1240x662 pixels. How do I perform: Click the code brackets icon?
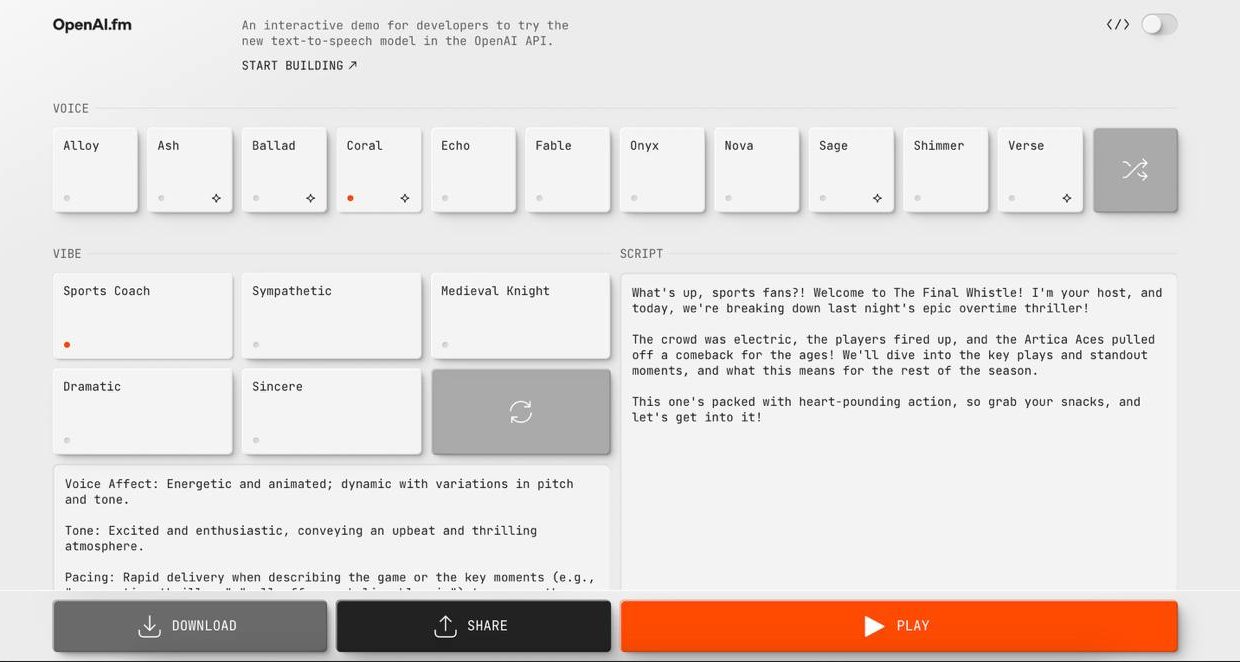click(x=1118, y=24)
